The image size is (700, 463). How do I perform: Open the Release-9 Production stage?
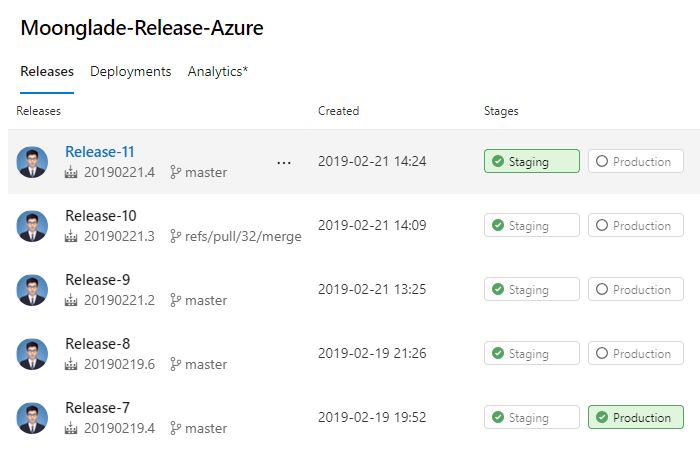coord(636,289)
